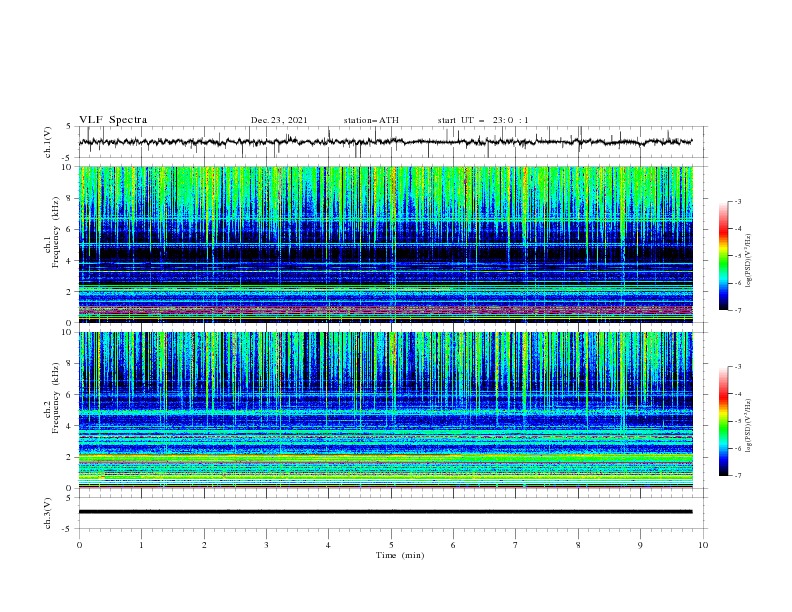Click the "ch.1(V)" axis label
Image resolution: width=792 pixels, height=612 pixels.
click(48, 142)
